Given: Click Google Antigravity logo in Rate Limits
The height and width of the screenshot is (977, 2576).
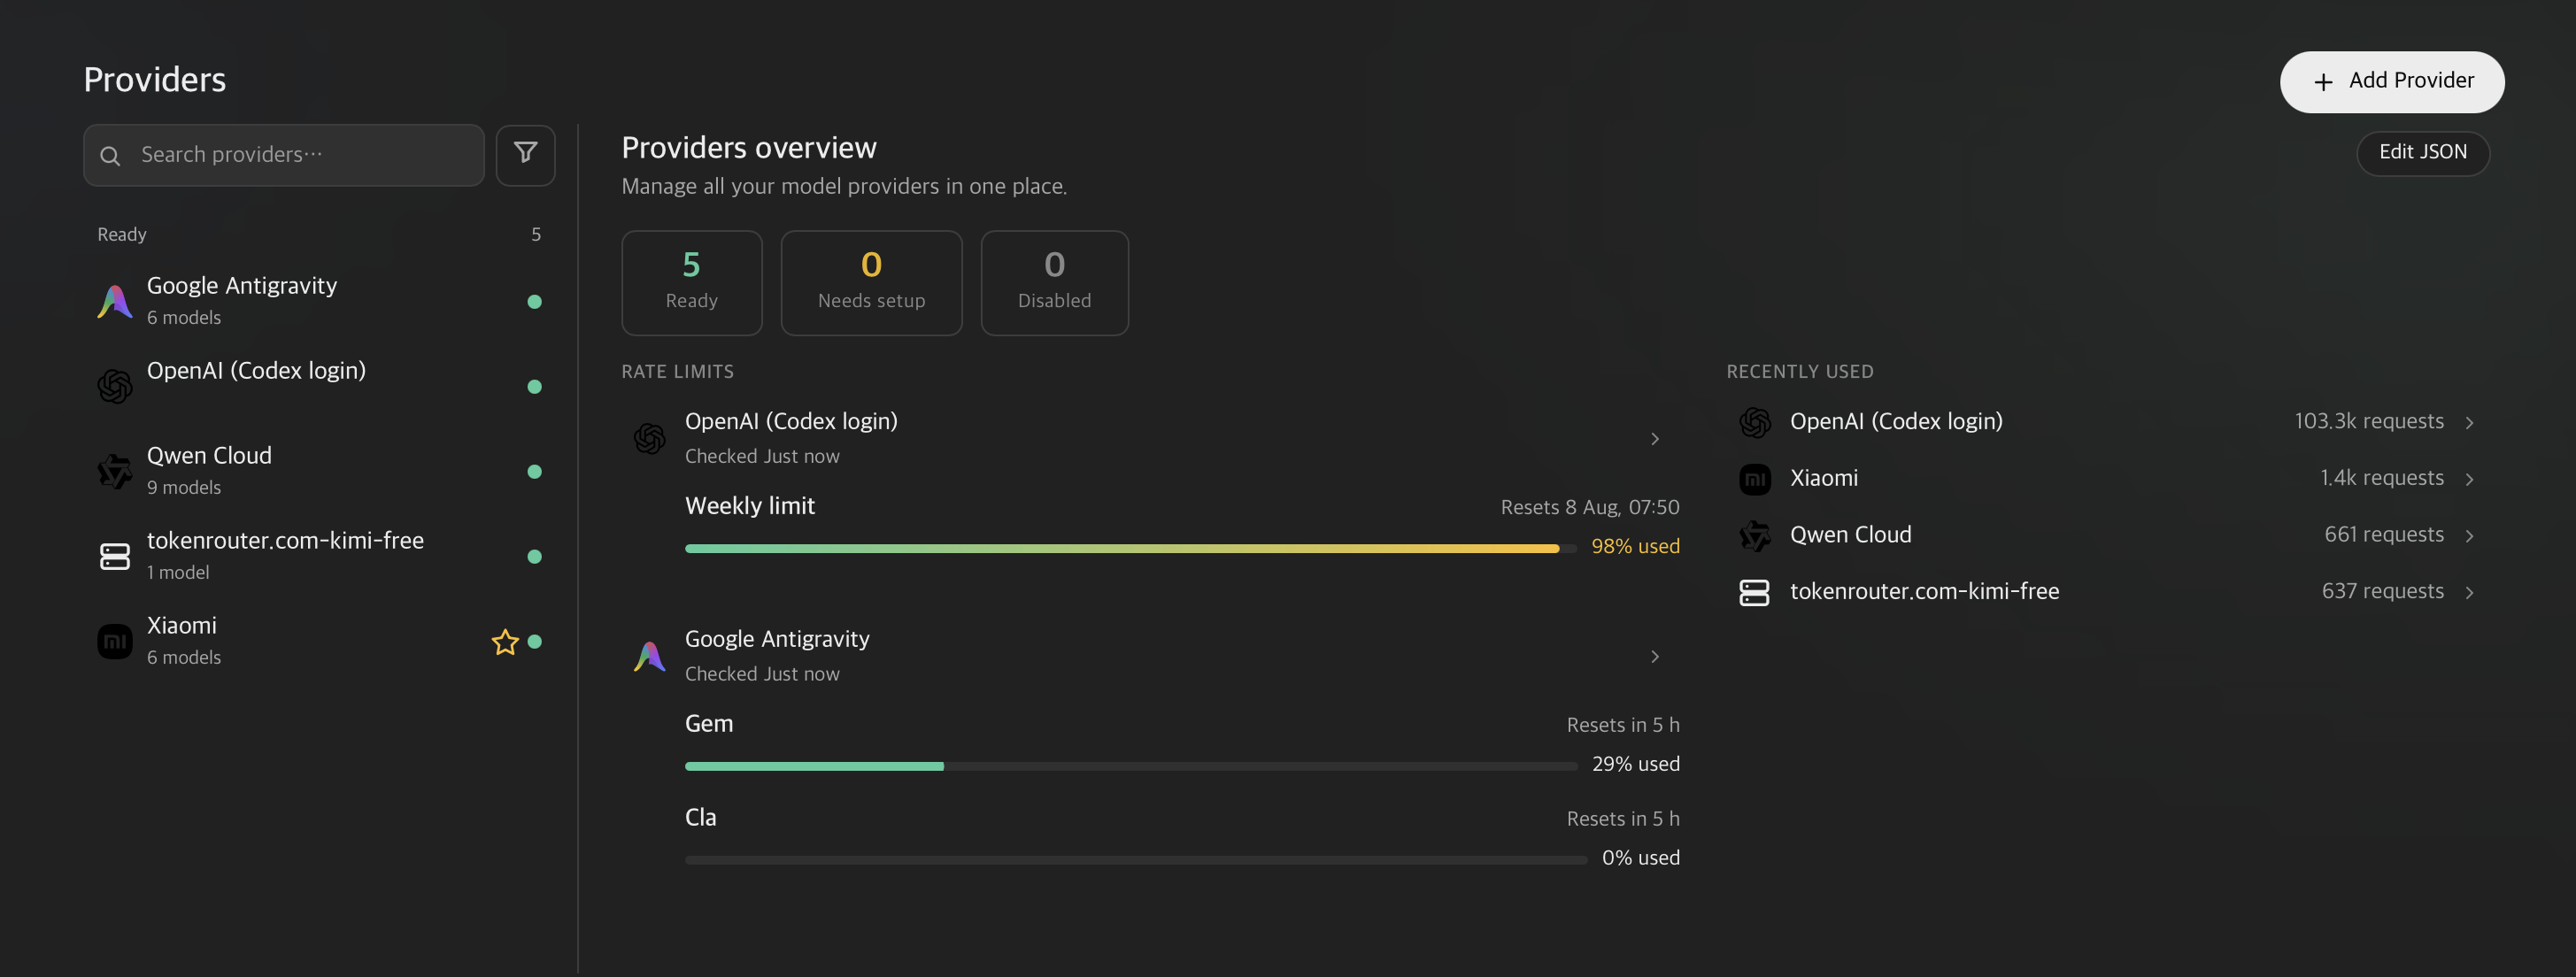Looking at the screenshot, I should click(x=650, y=656).
